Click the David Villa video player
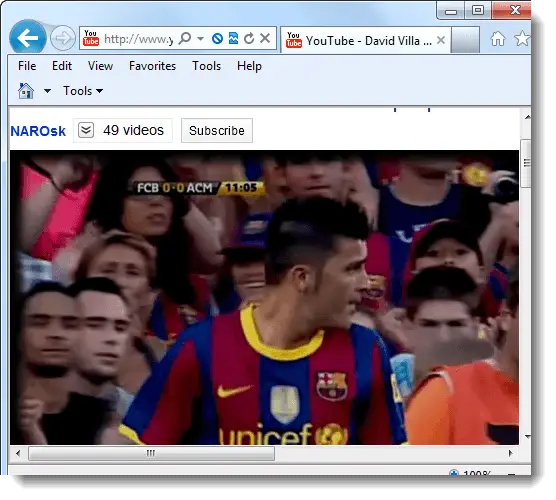 point(264,297)
